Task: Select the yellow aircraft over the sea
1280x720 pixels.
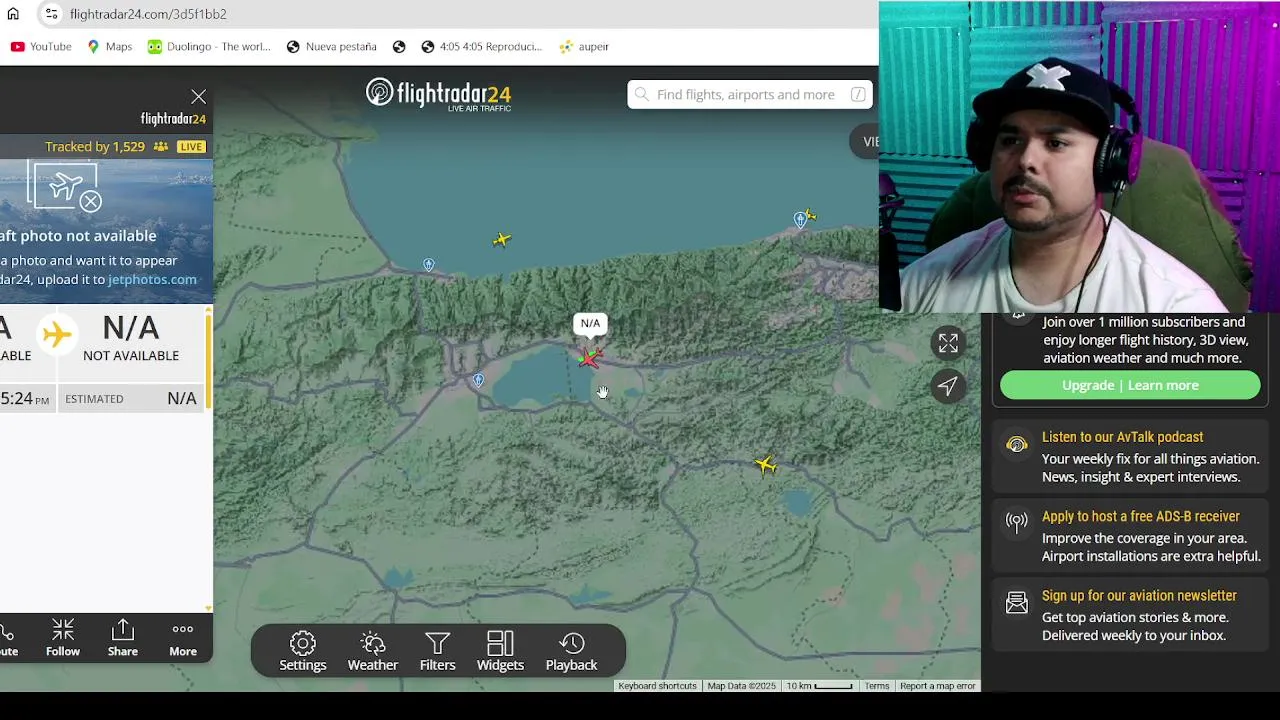Action: (x=501, y=239)
